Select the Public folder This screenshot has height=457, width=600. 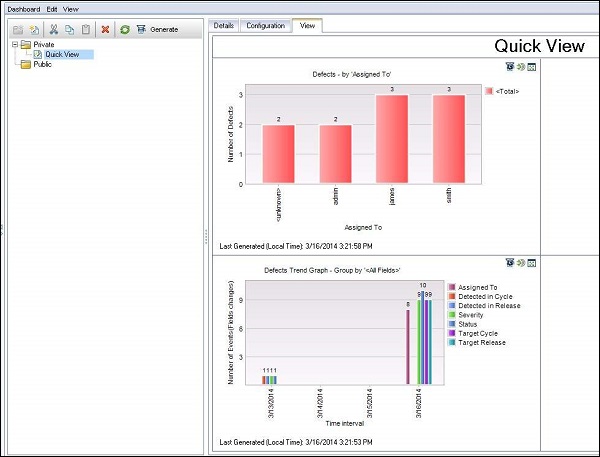[43, 64]
